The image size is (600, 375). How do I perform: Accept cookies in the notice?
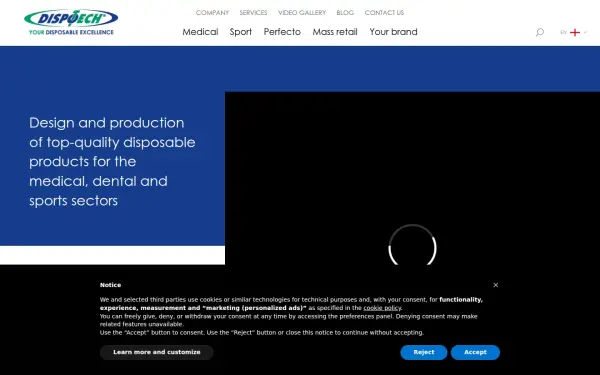[x=475, y=352]
